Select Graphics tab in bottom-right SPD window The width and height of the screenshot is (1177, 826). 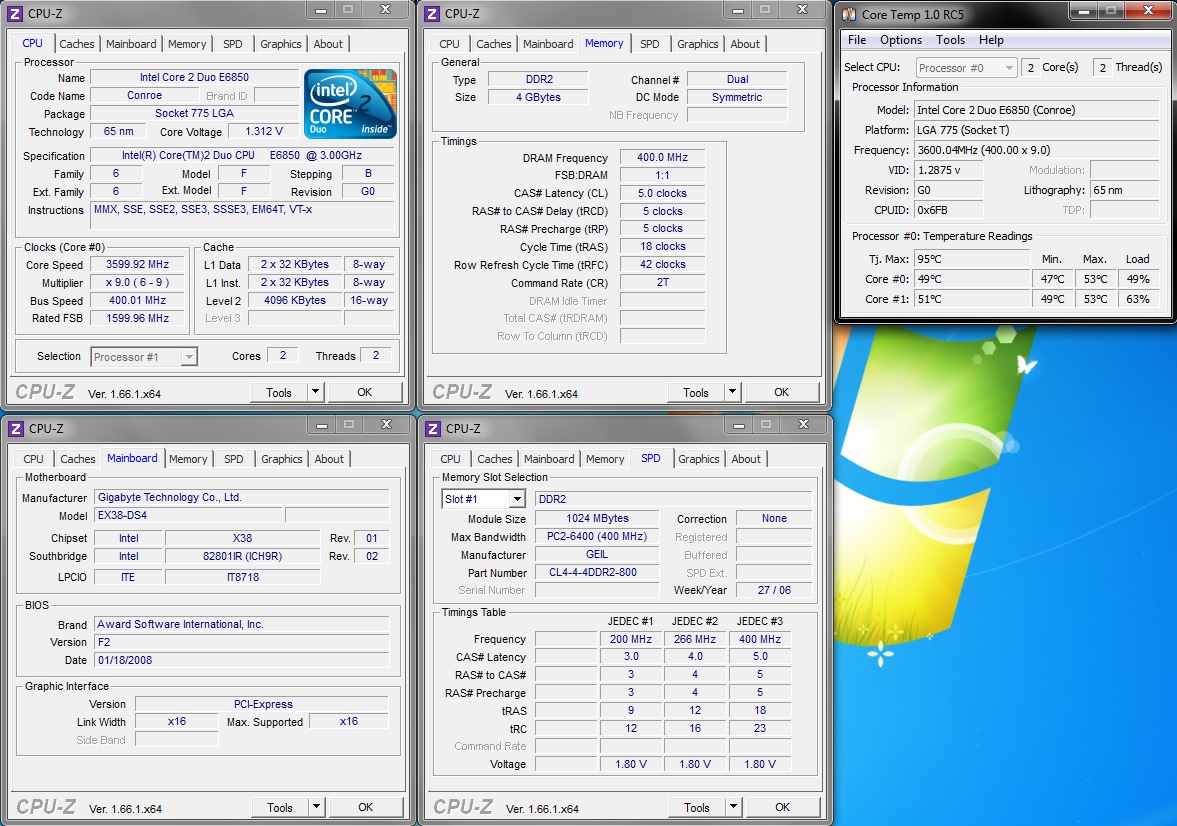(x=699, y=460)
